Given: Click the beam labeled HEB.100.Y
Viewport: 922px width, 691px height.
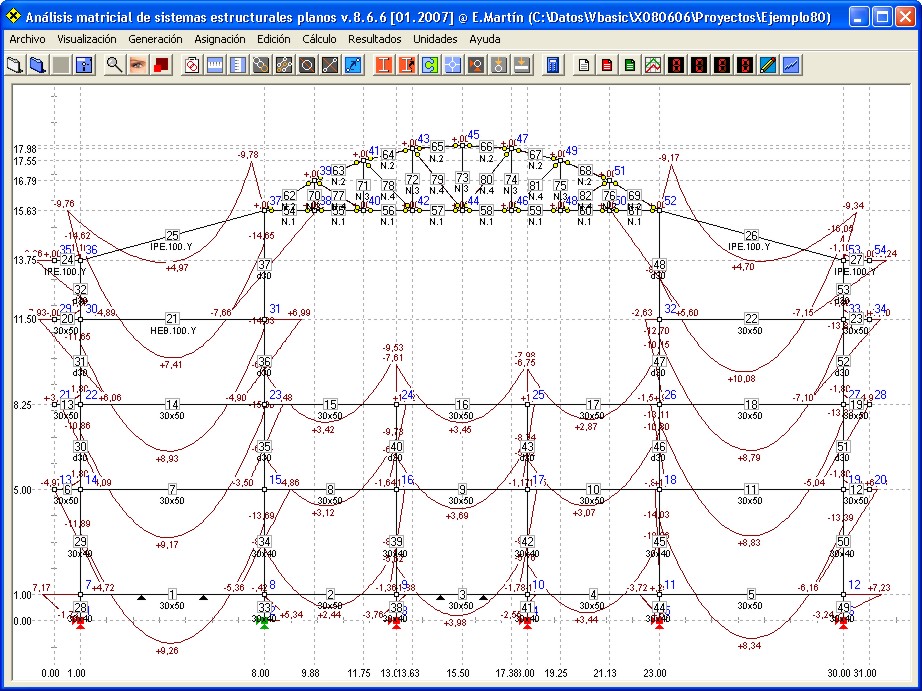Looking at the screenshot, I should (172, 320).
